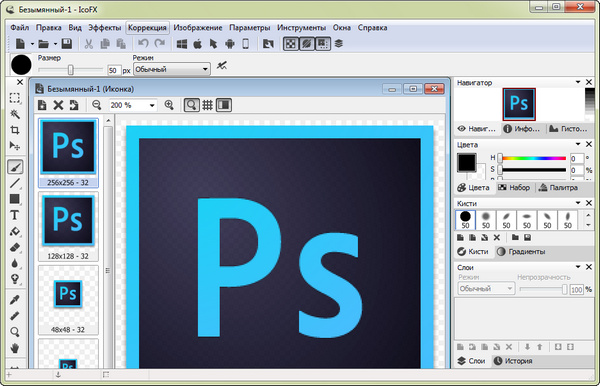Screen dimensions: 600x386
Task: Click the brush size 50 input field
Action: (x=113, y=70)
